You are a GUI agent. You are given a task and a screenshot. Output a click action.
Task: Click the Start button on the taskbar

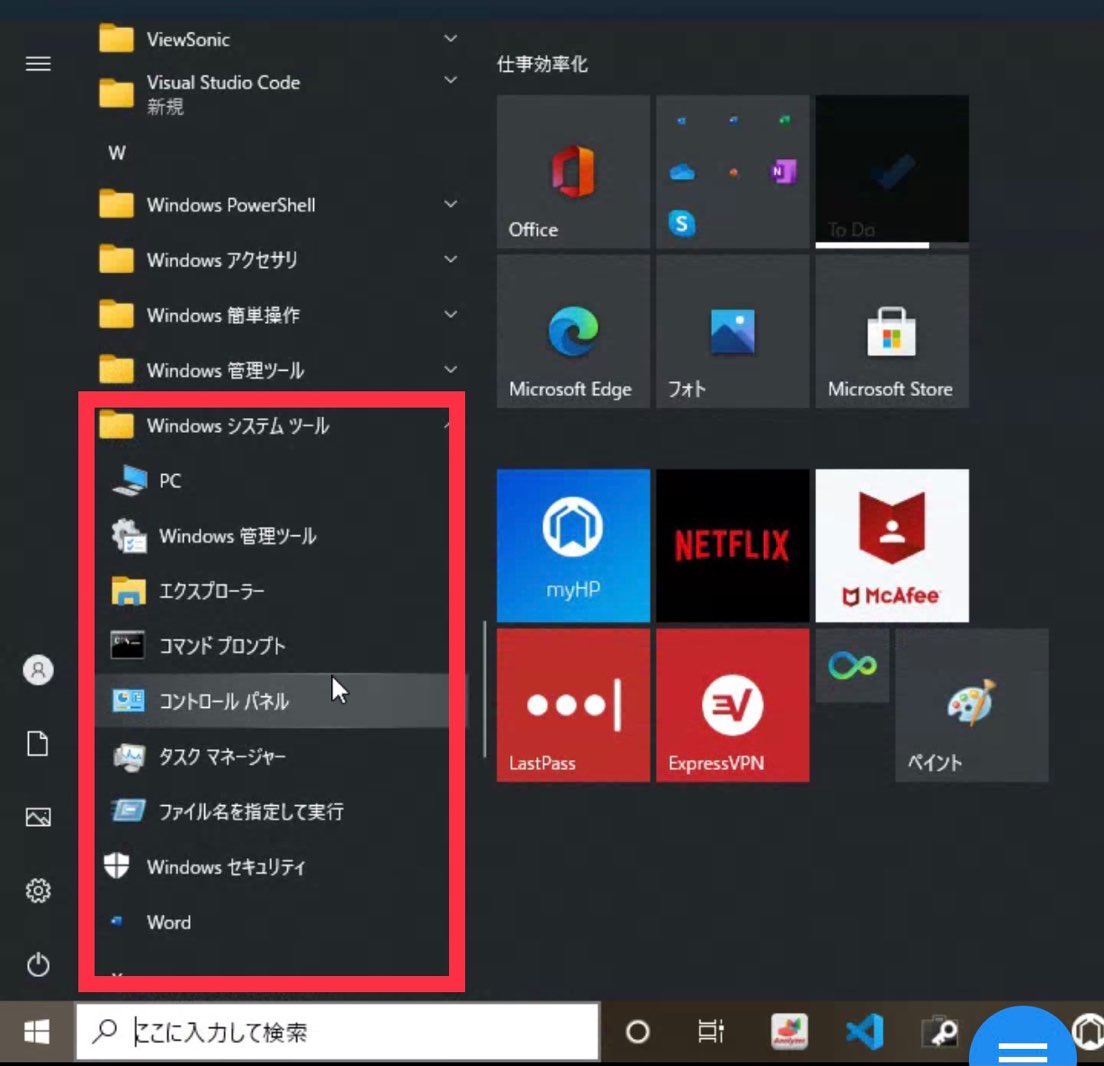click(37, 1033)
